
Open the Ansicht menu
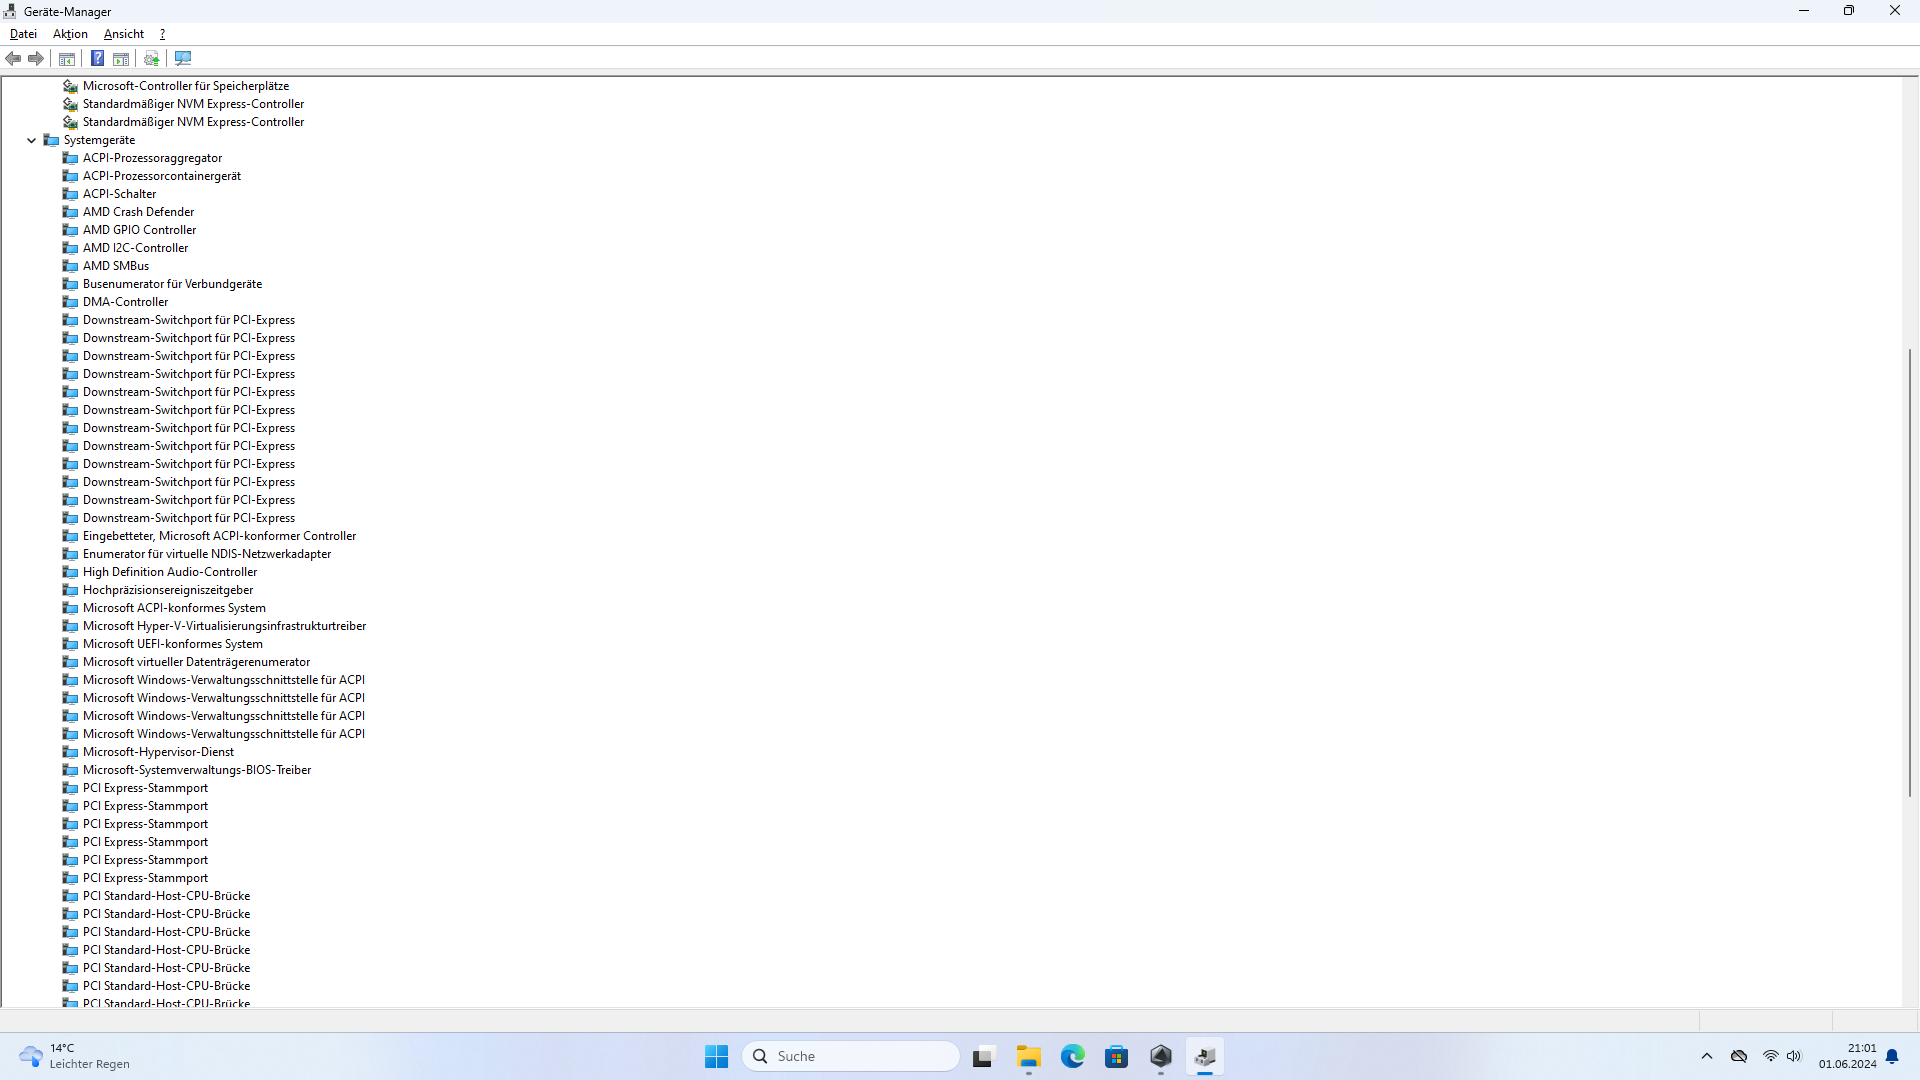[x=124, y=34]
